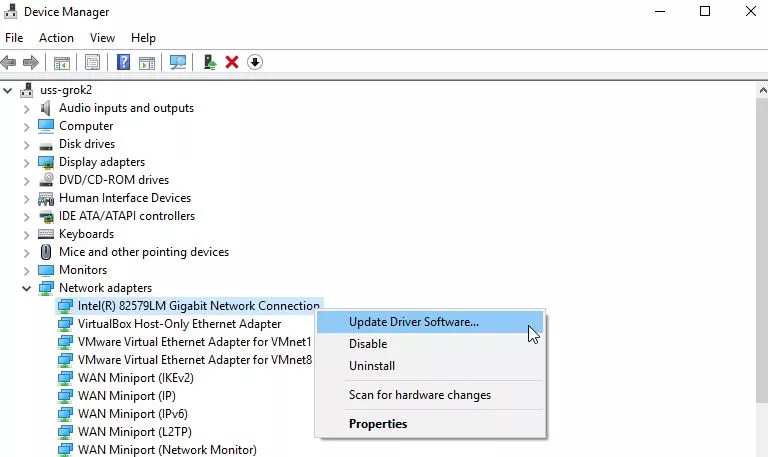Click the VirtualBox Host-Only adapter icon
768x457 pixels.
(x=65, y=324)
